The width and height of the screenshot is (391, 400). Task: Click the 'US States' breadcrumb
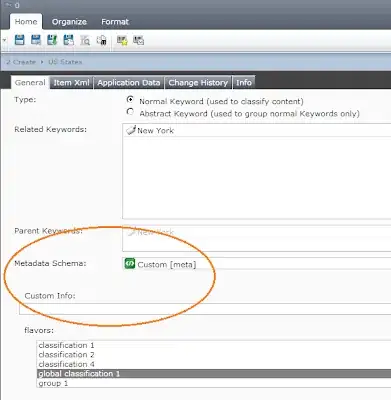(65, 62)
